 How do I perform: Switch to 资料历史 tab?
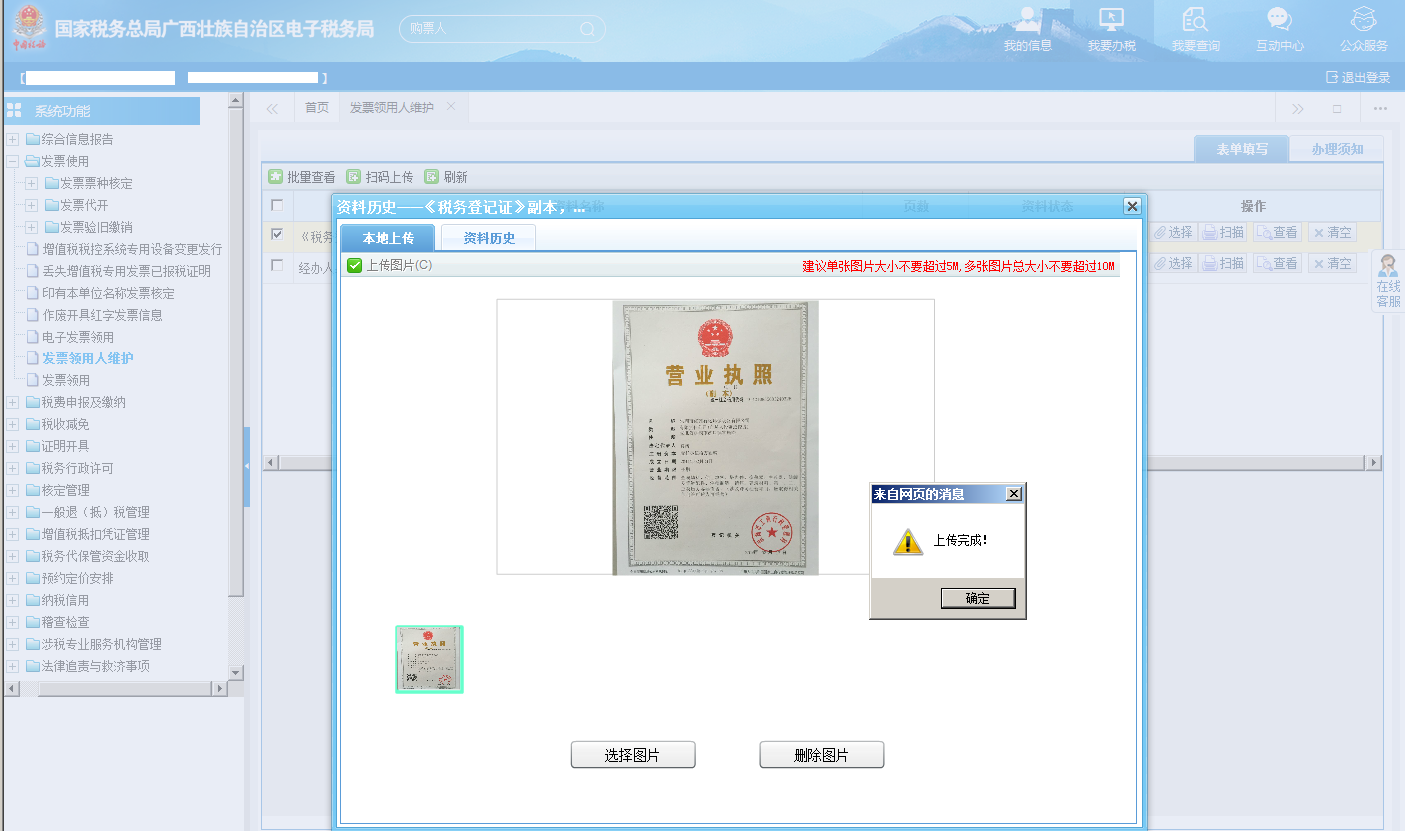[489, 238]
